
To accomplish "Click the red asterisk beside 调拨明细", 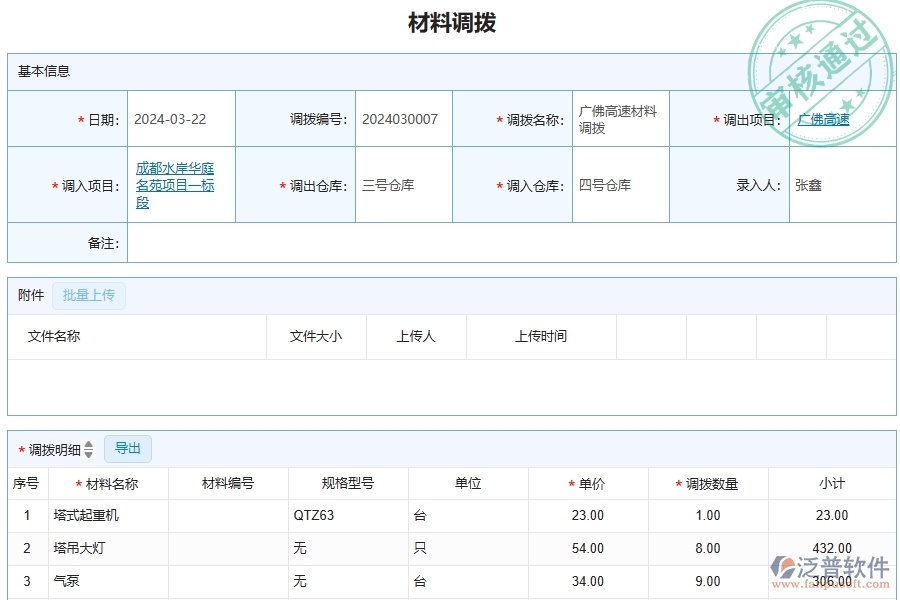I will pos(23,449).
